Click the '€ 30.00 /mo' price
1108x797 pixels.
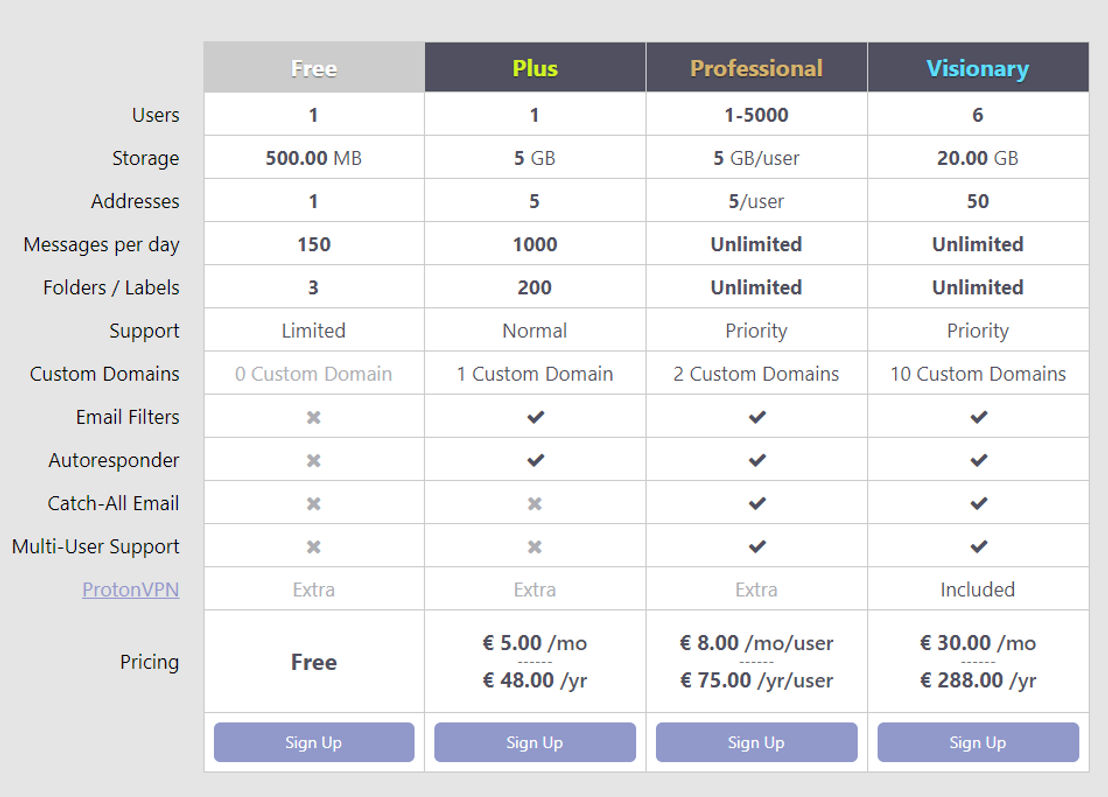tap(978, 642)
